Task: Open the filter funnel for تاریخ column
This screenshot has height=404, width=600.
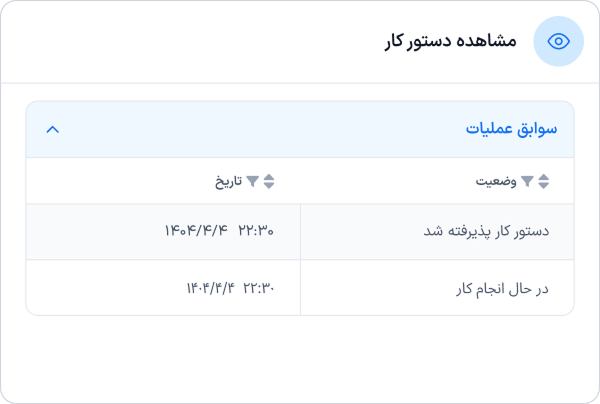Action: tap(253, 182)
